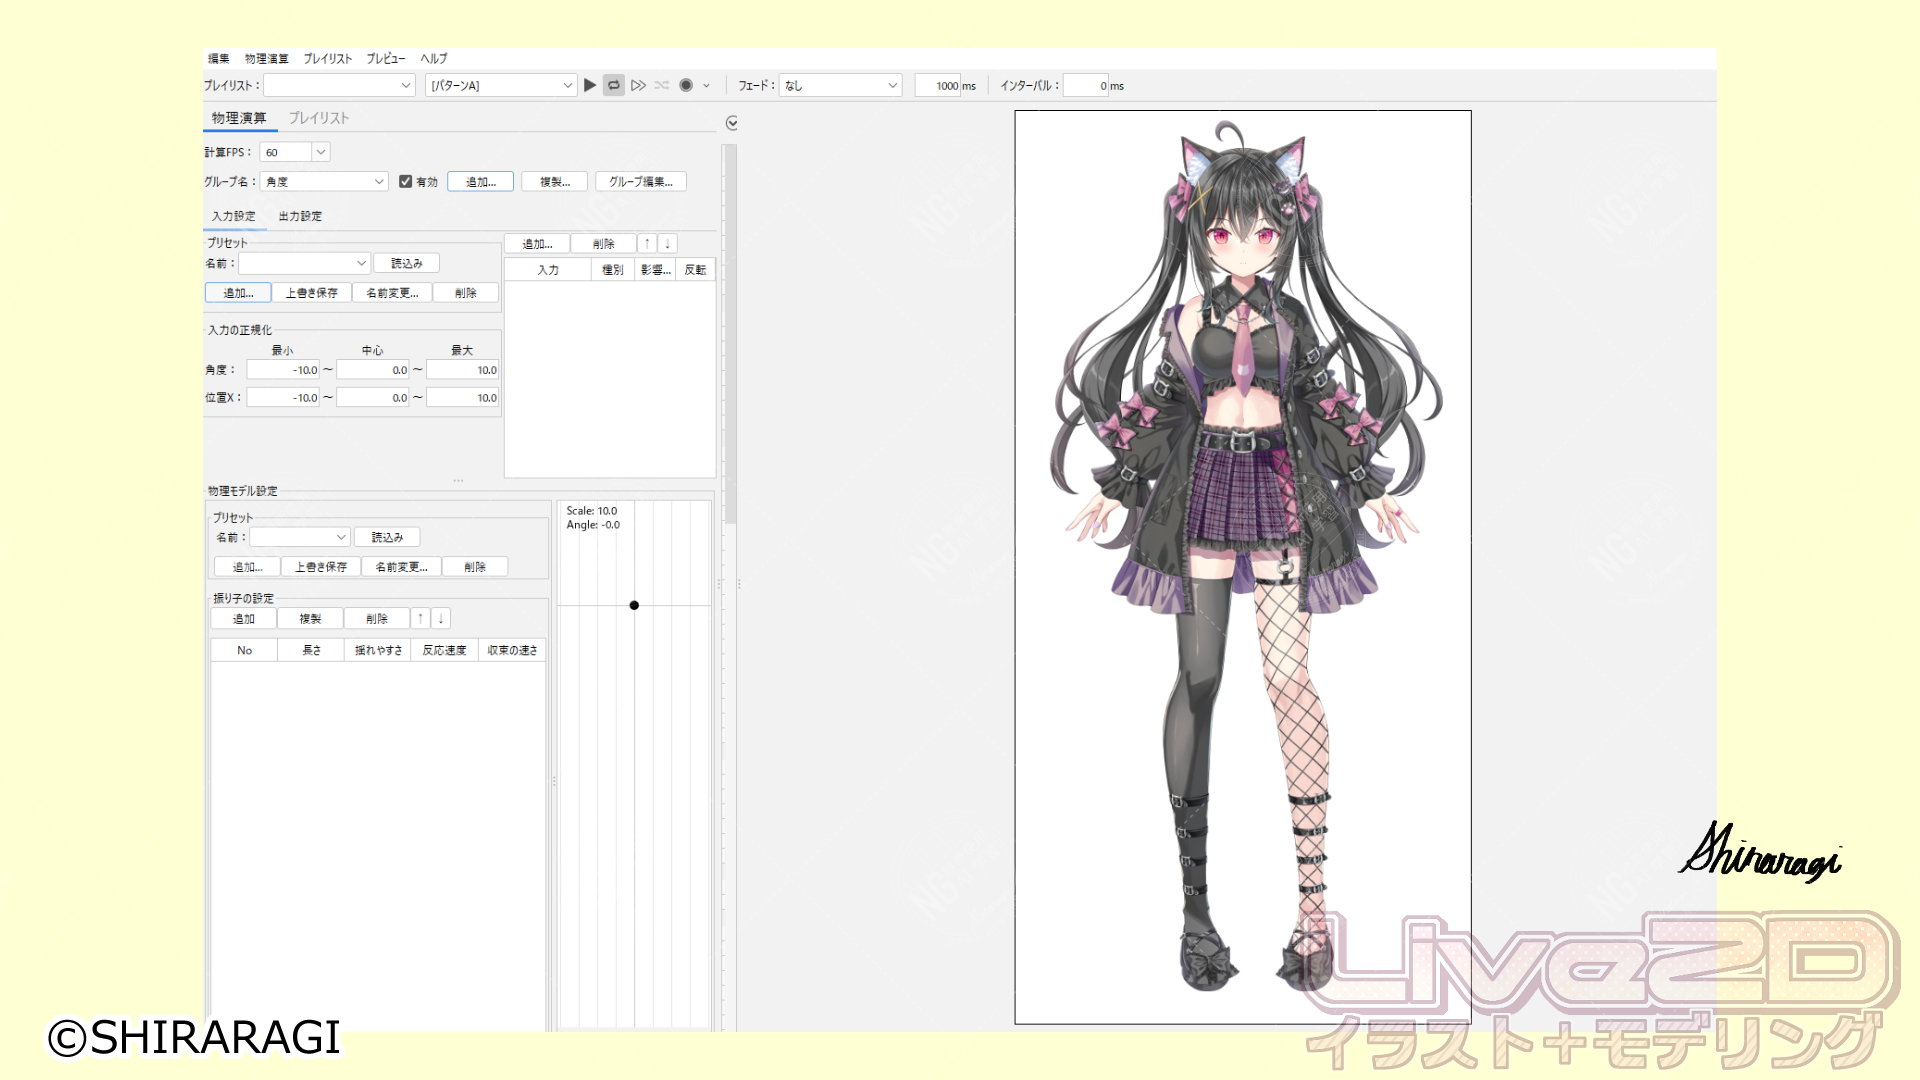
Task: Click the record icon in the toolbar
Action: click(x=686, y=86)
